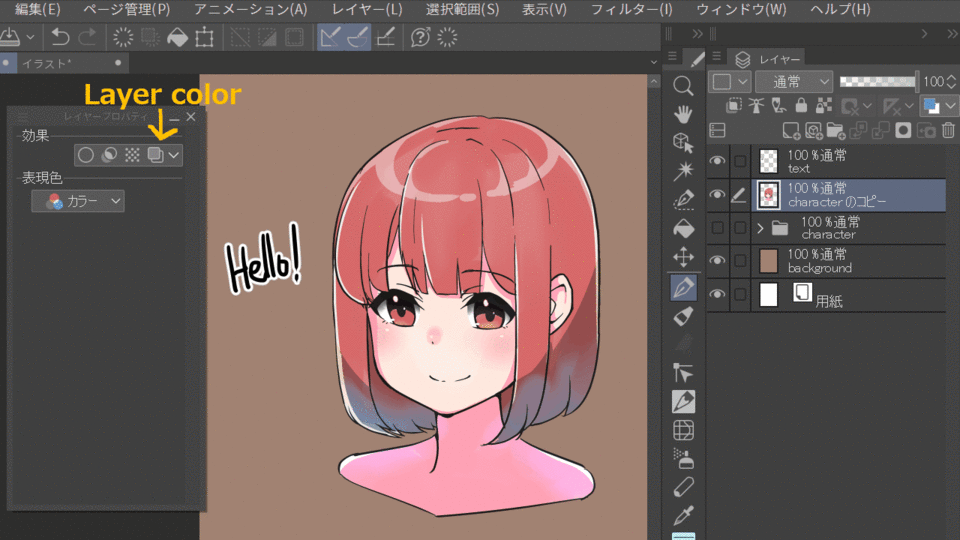Choose the Auto Select magic wand tool
960x540 pixels.
pos(684,170)
